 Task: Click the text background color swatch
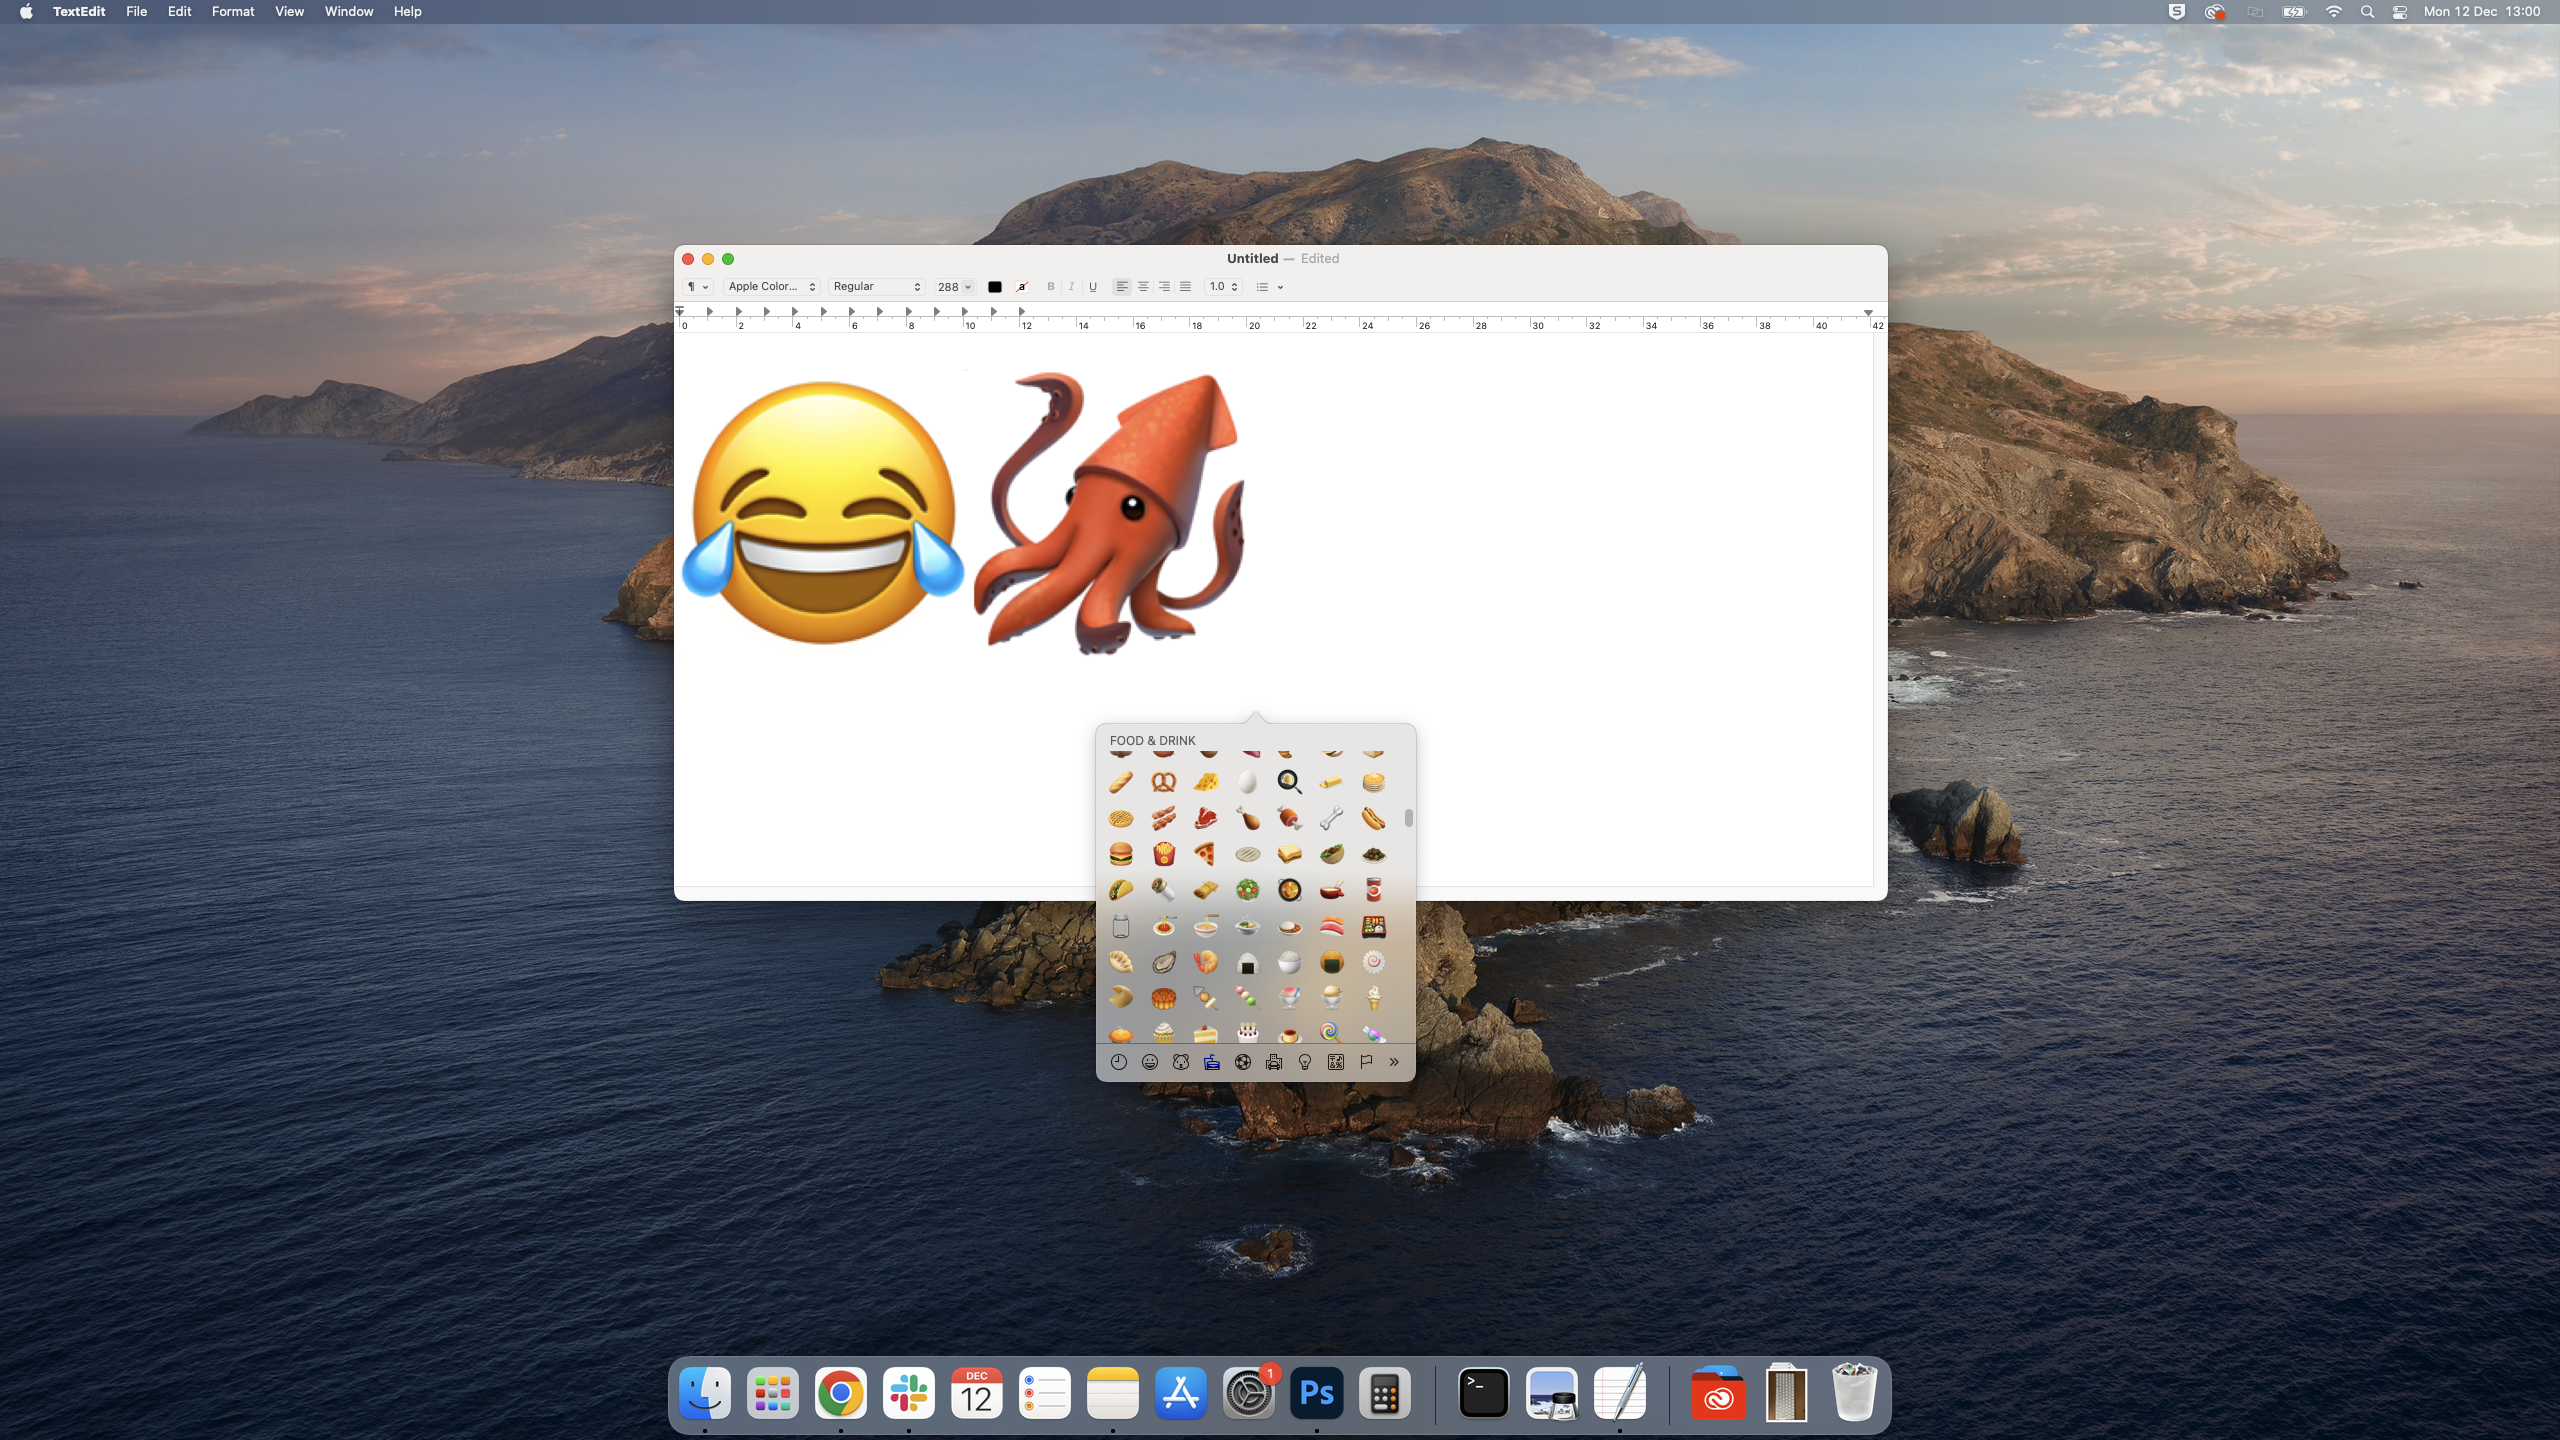click(1022, 287)
